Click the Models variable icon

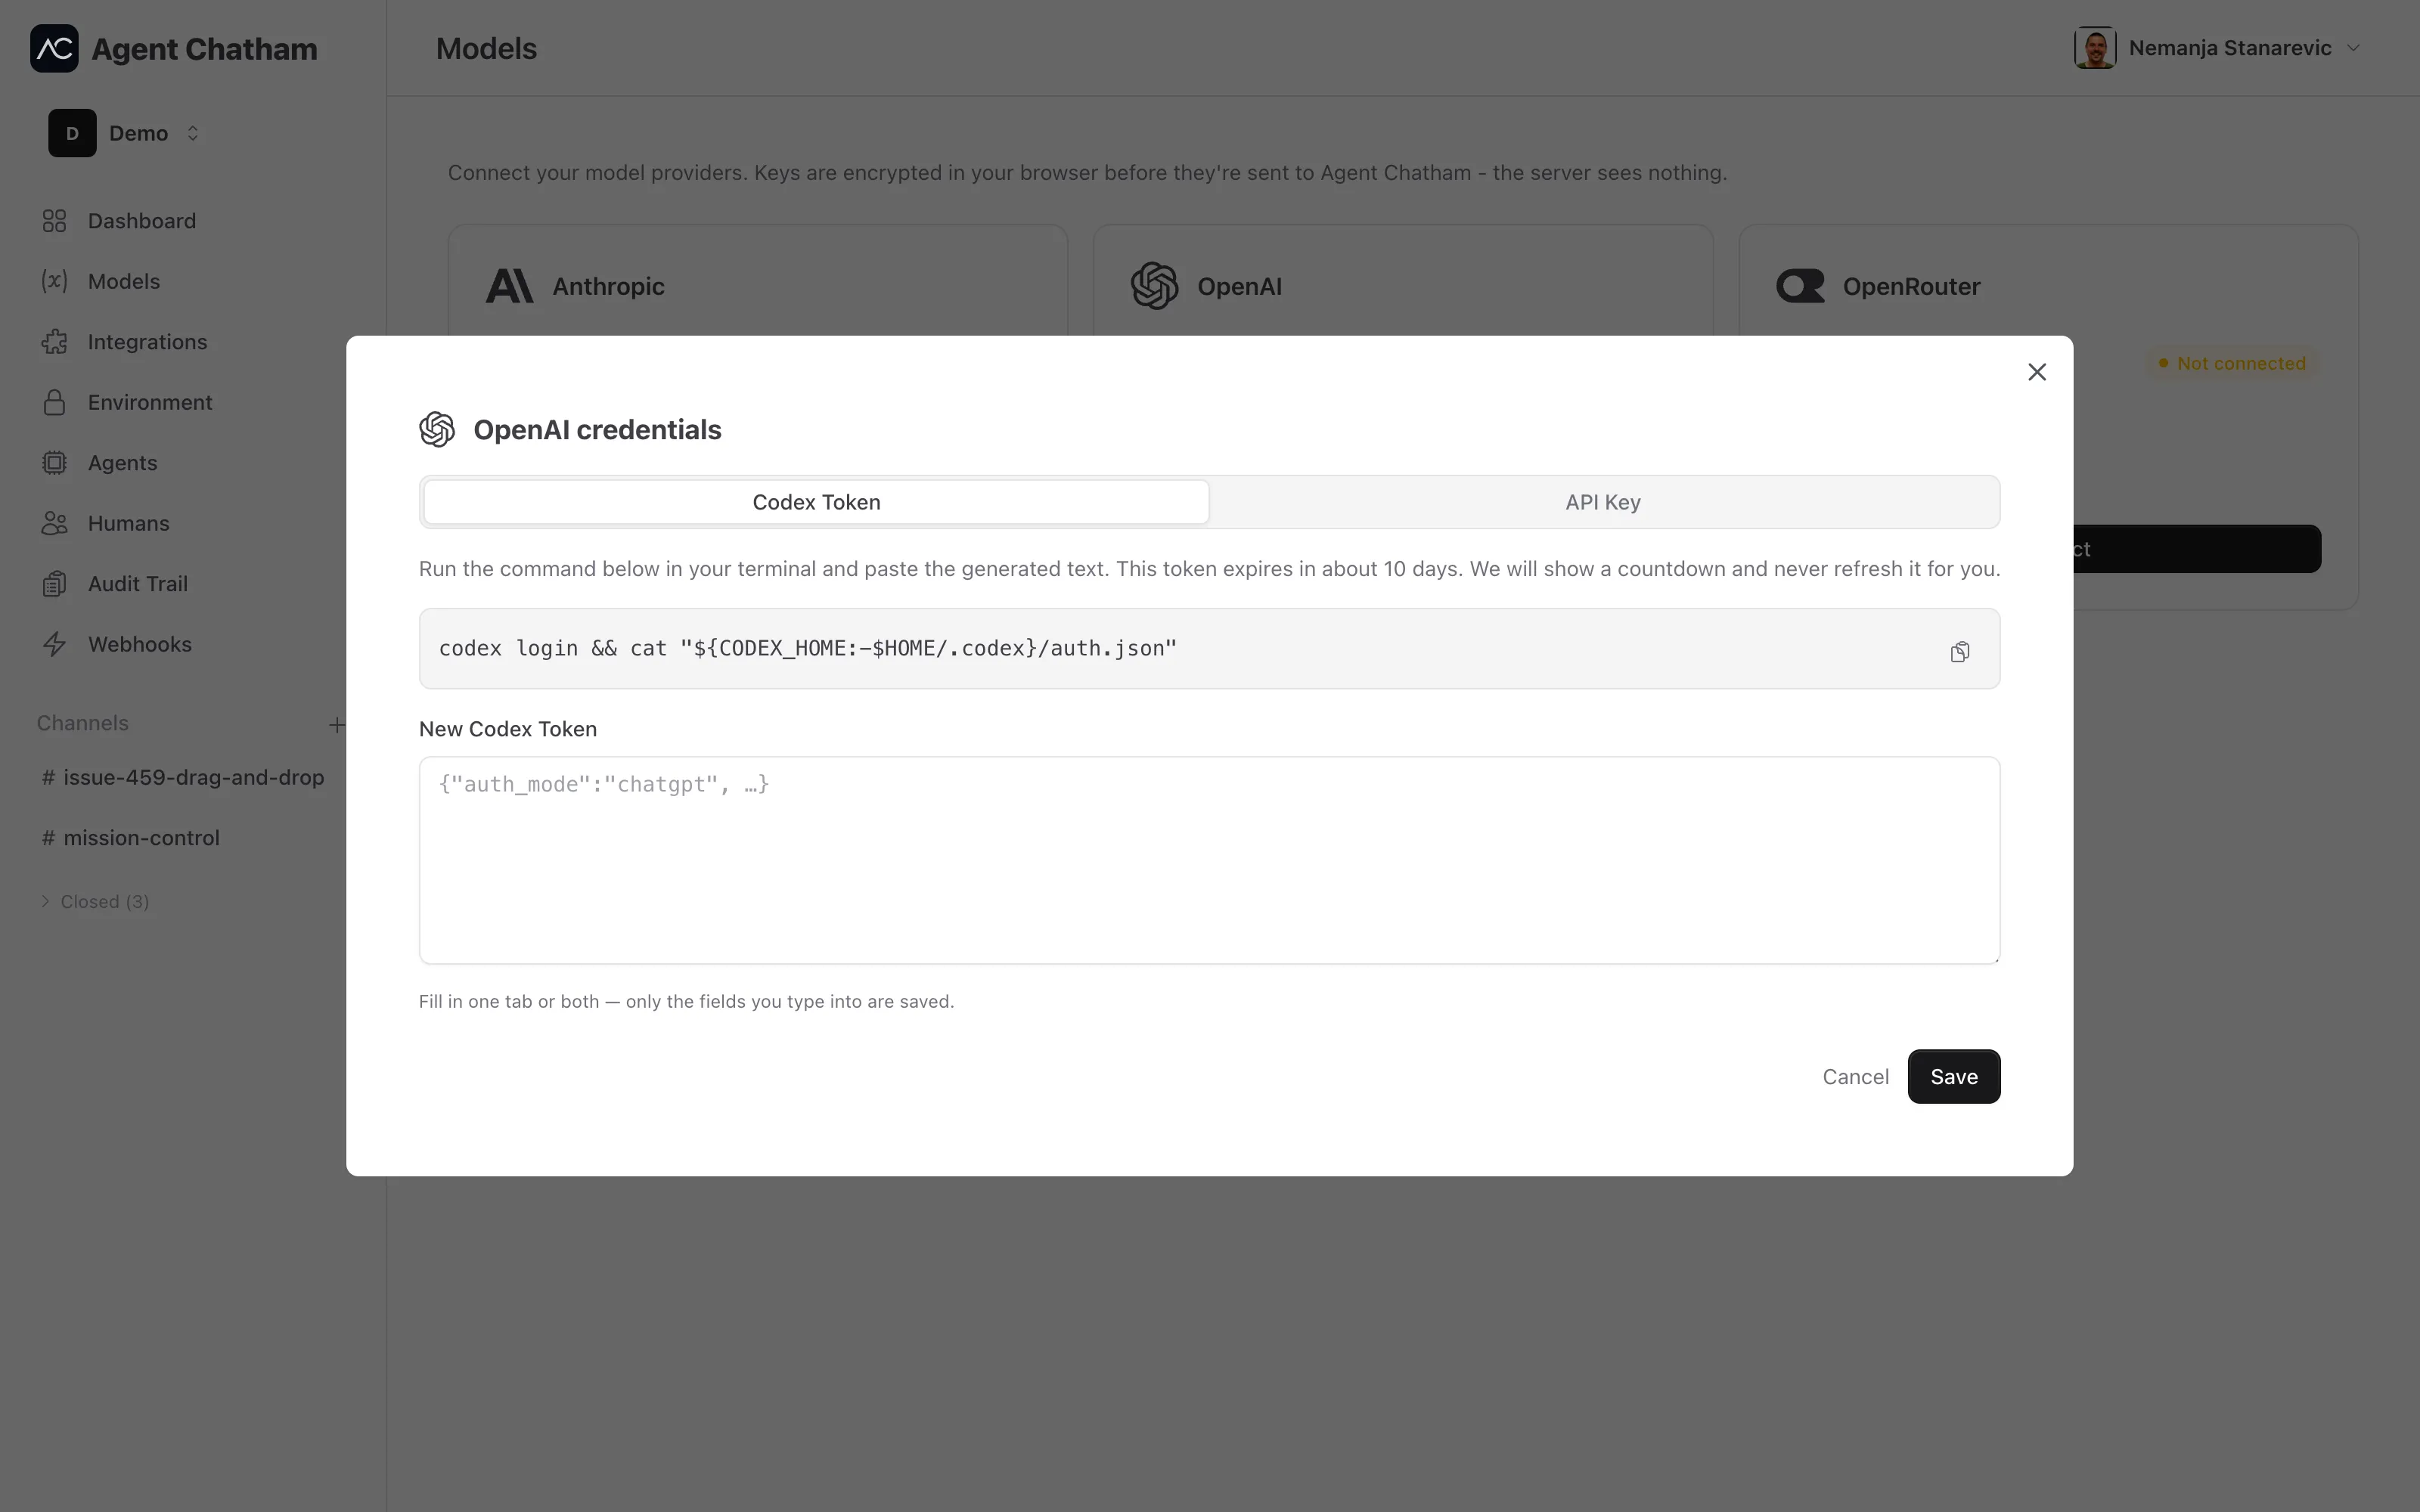54,281
